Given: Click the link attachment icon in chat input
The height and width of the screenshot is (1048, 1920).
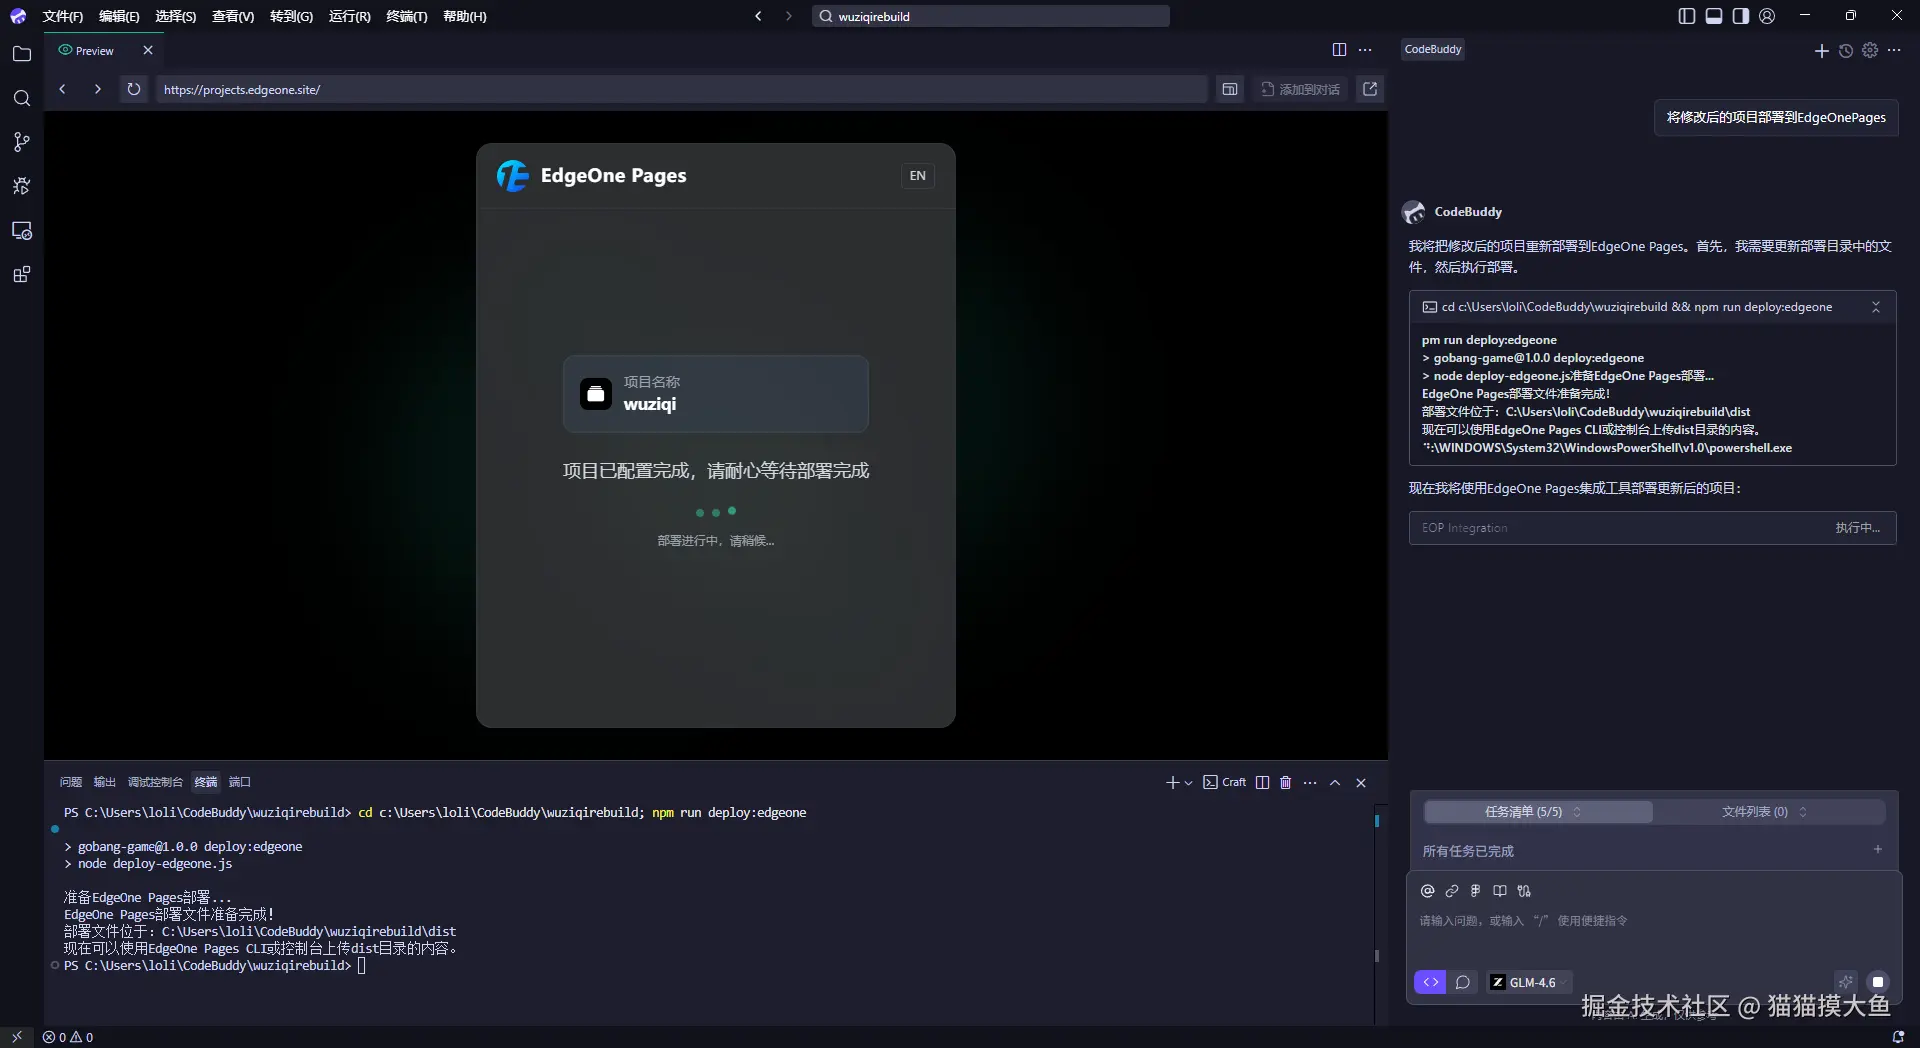Looking at the screenshot, I should 1452,891.
